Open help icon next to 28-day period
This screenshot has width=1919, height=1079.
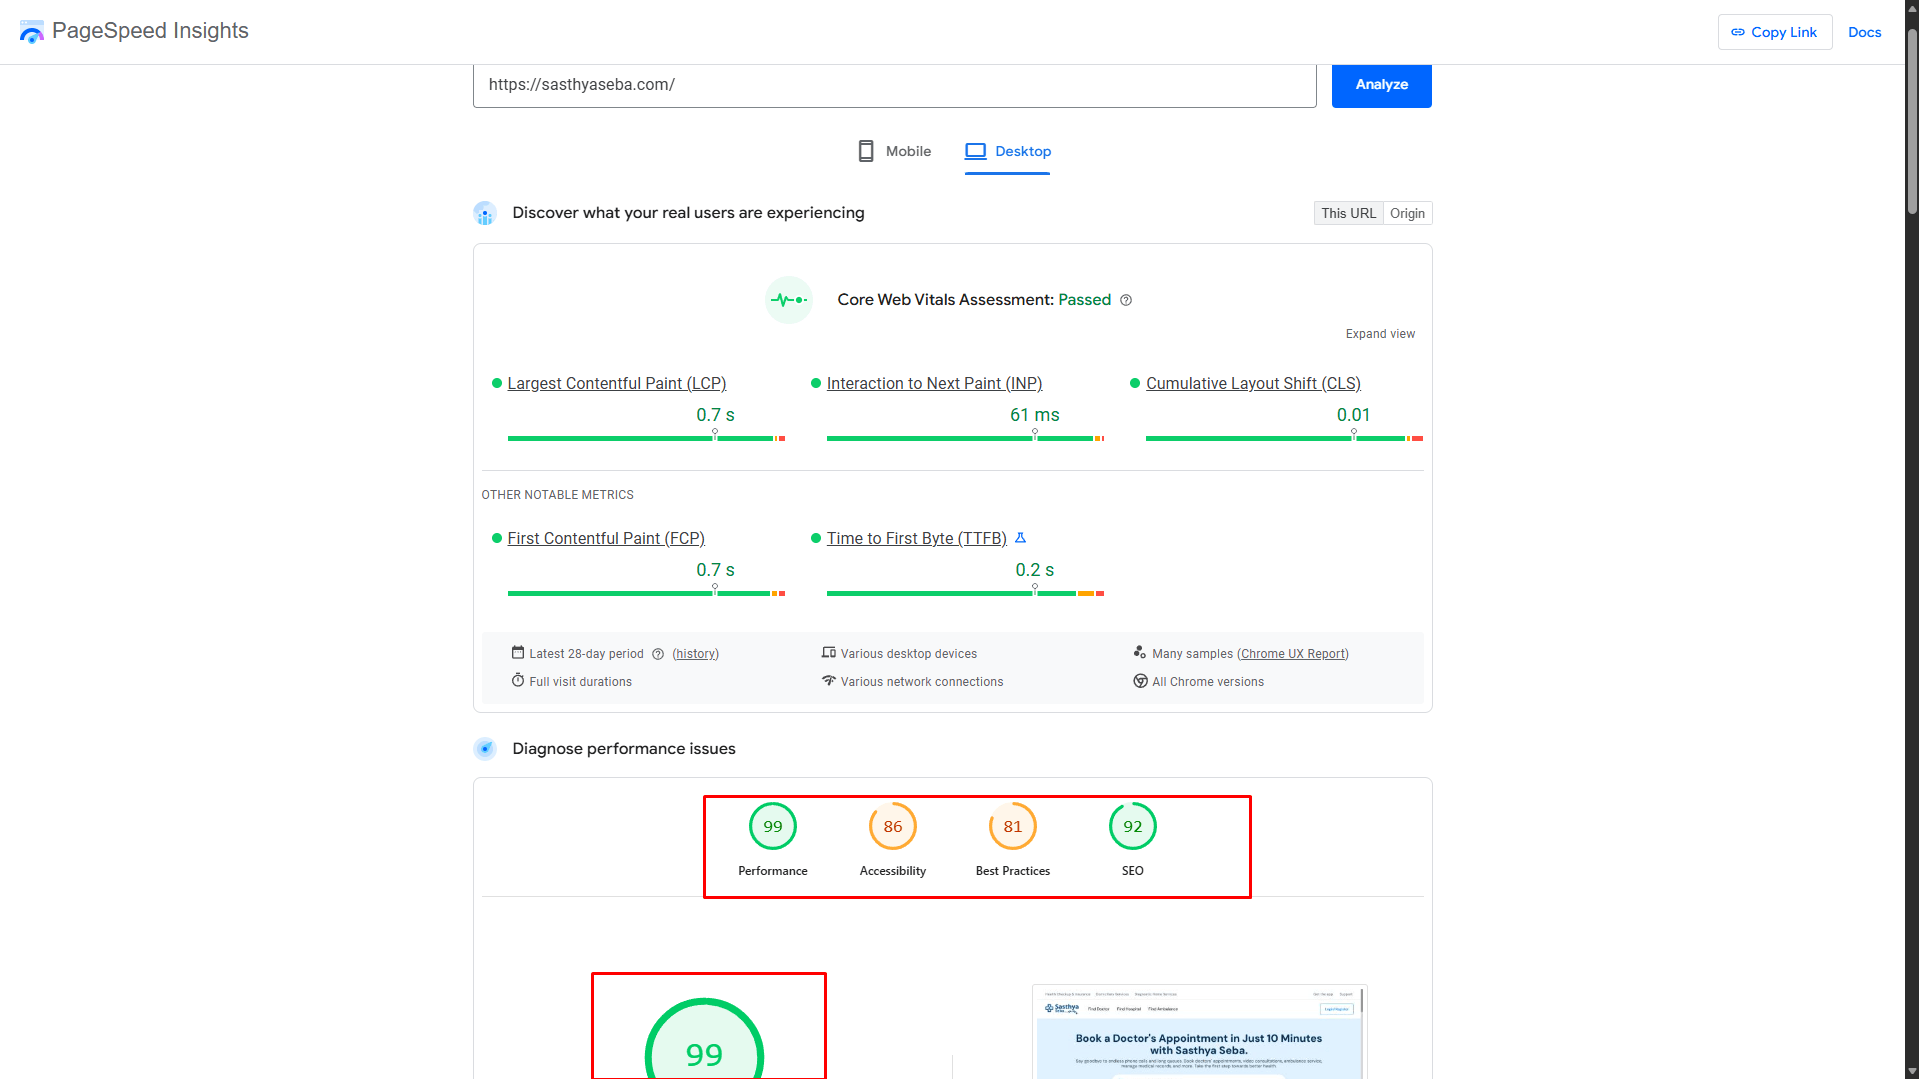[x=658, y=654]
